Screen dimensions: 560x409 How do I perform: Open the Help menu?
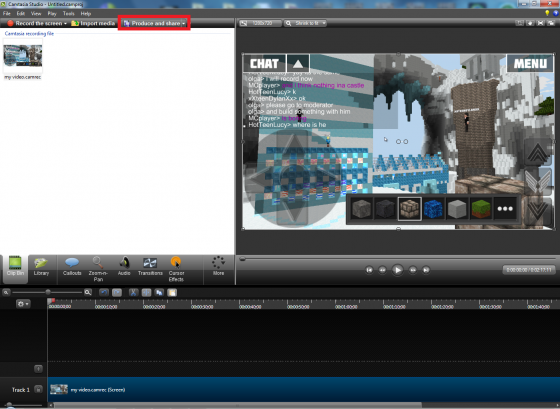tap(86, 14)
